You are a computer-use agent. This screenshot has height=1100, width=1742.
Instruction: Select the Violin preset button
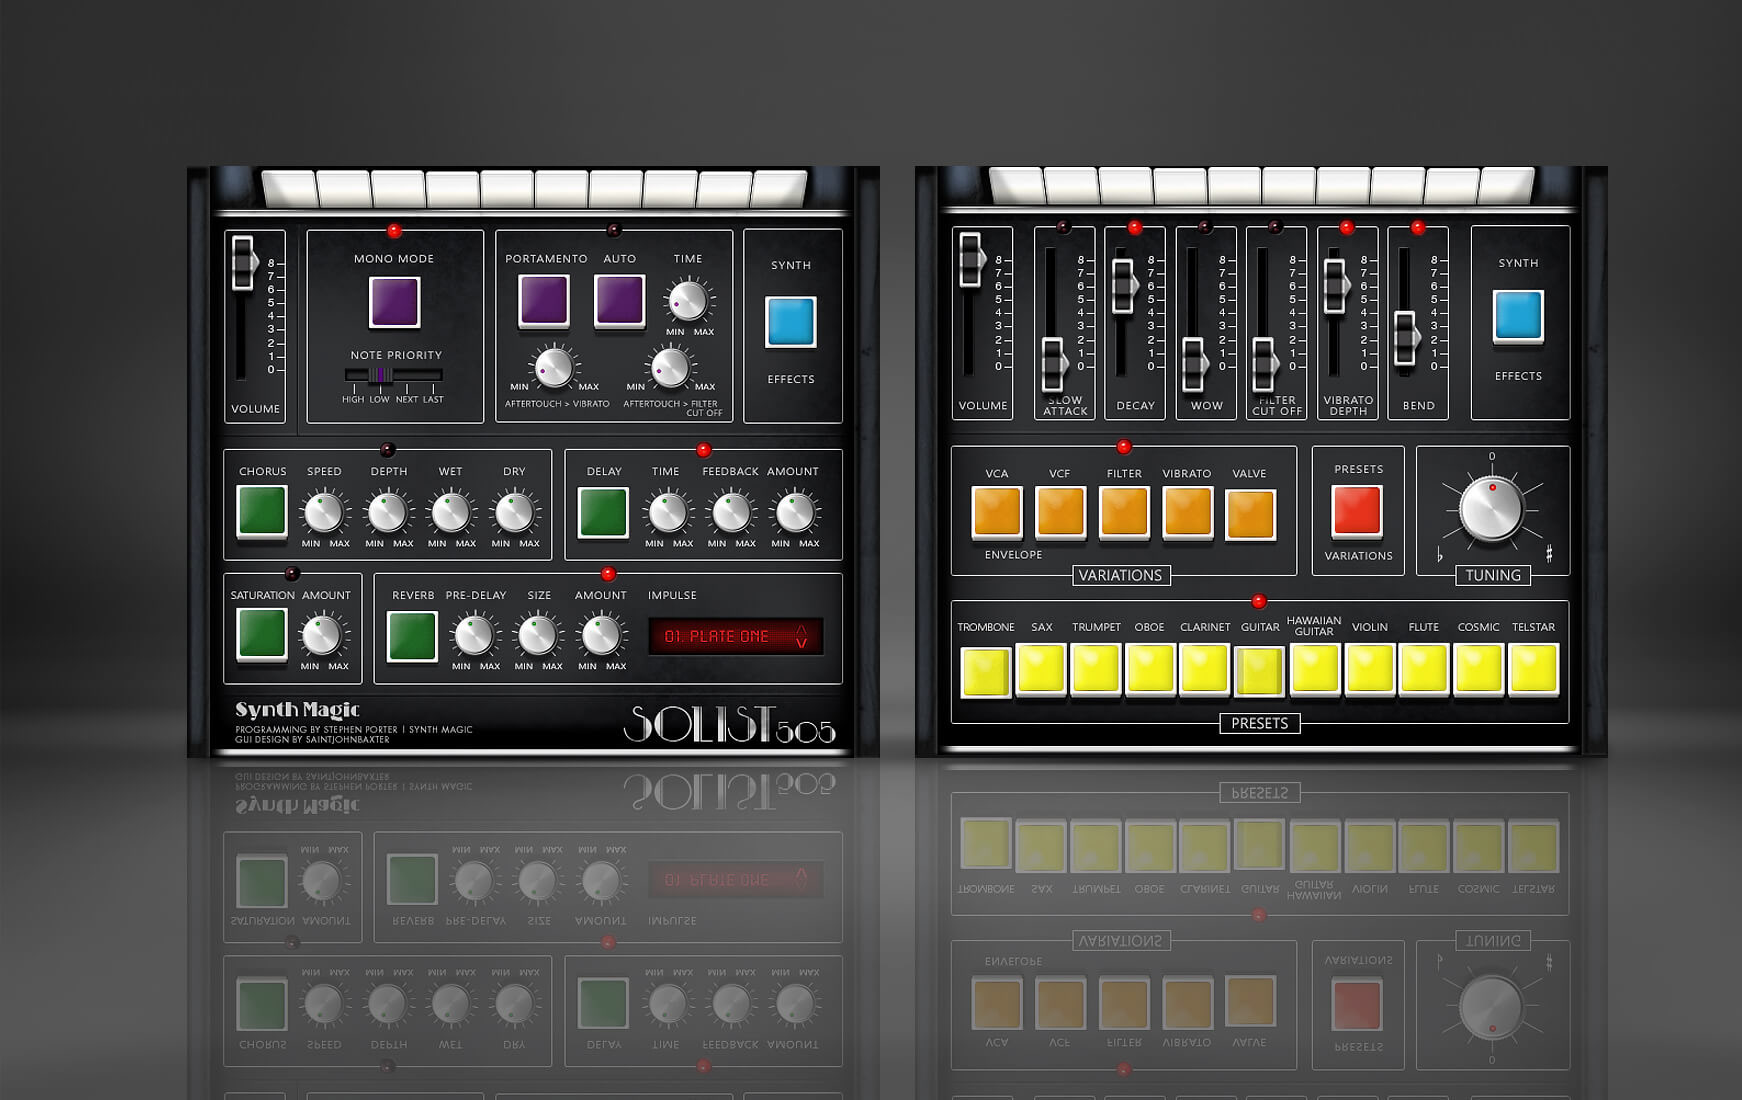(x=1370, y=669)
